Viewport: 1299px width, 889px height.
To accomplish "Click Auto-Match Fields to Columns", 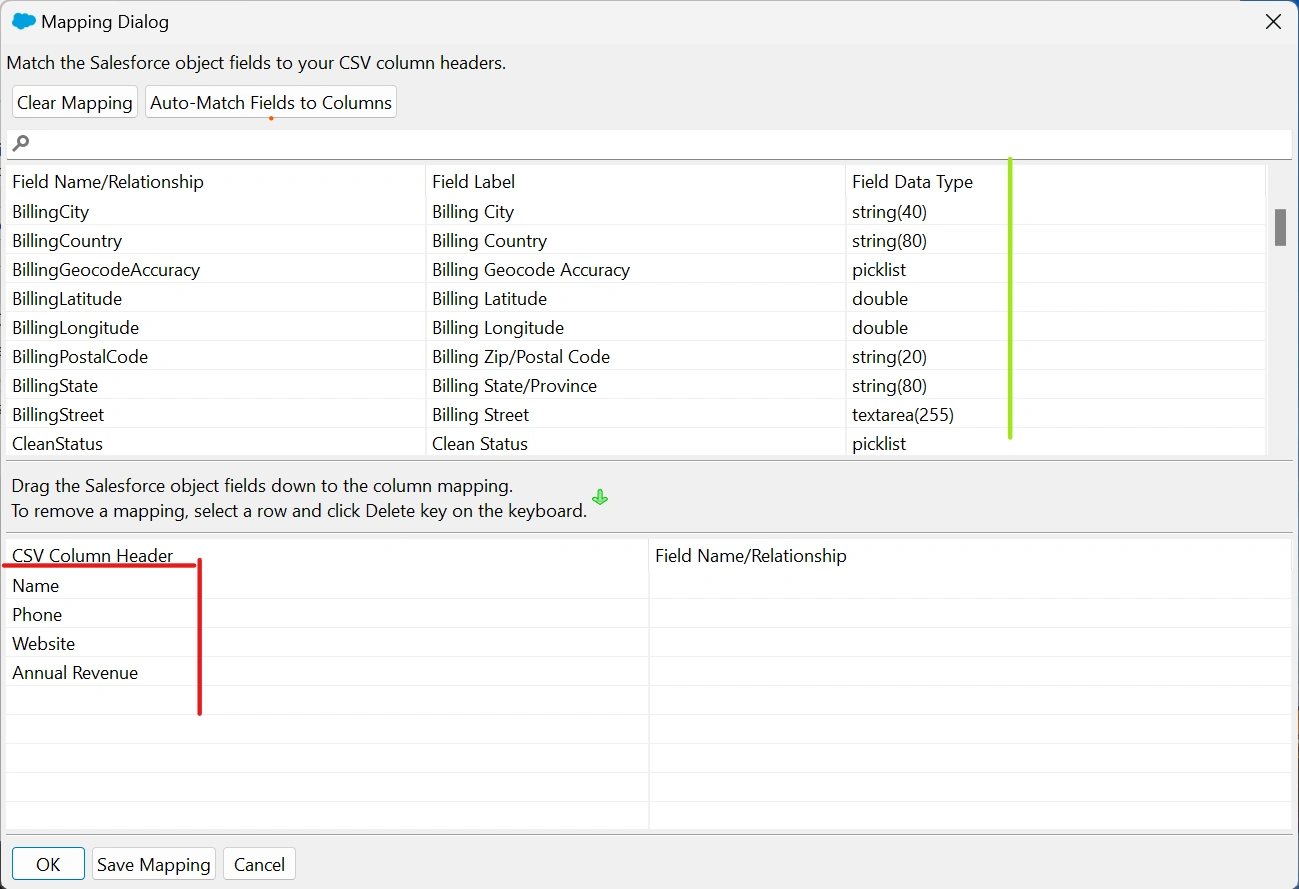I will 271,102.
